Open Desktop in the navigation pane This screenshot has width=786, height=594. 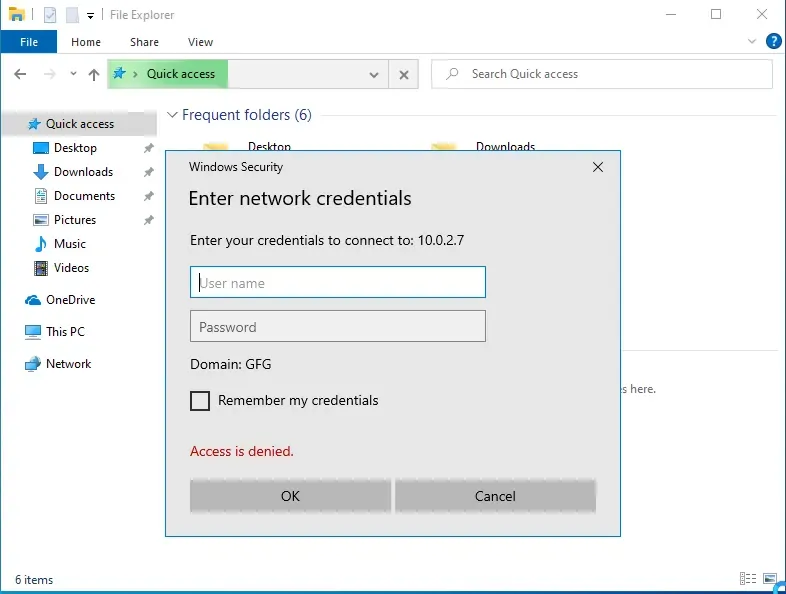tap(75, 148)
